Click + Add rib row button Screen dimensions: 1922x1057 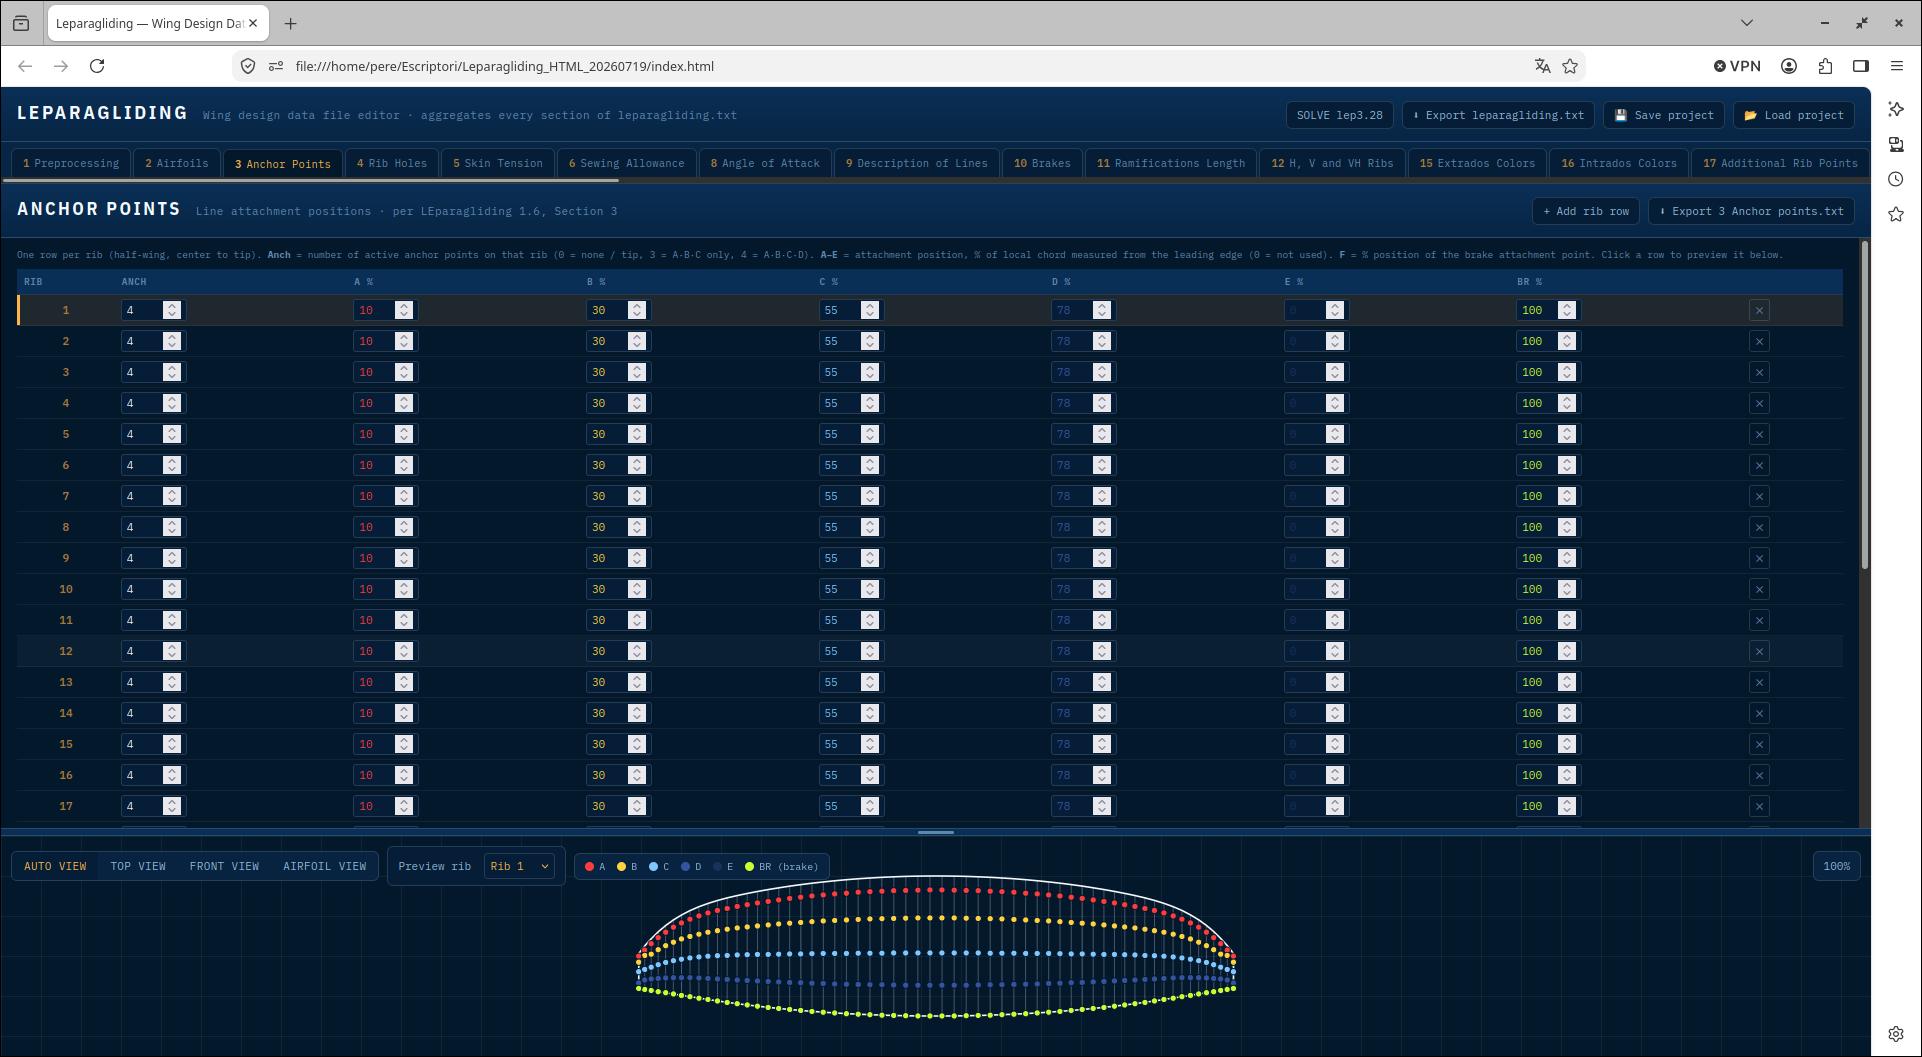click(x=1586, y=211)
